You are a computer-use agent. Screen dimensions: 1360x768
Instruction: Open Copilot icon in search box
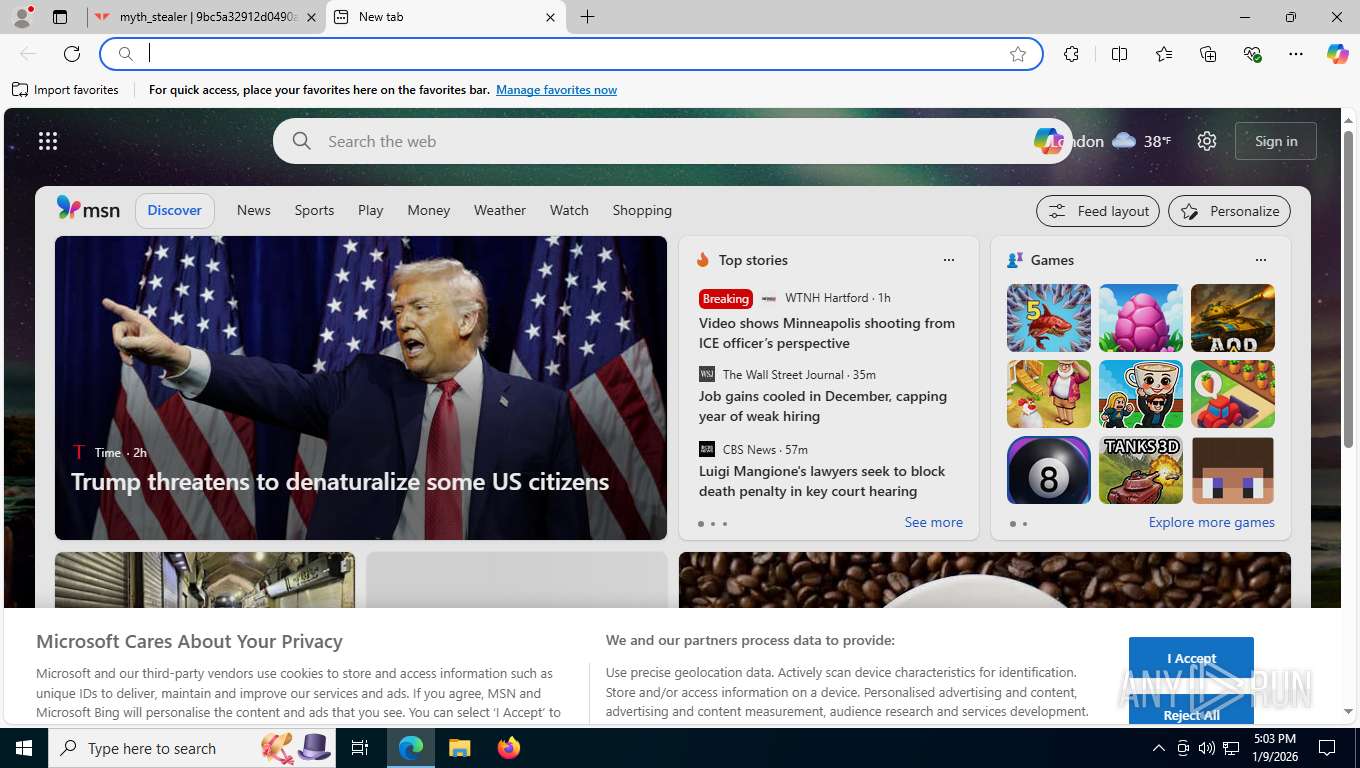click(x=1048, y=141)
